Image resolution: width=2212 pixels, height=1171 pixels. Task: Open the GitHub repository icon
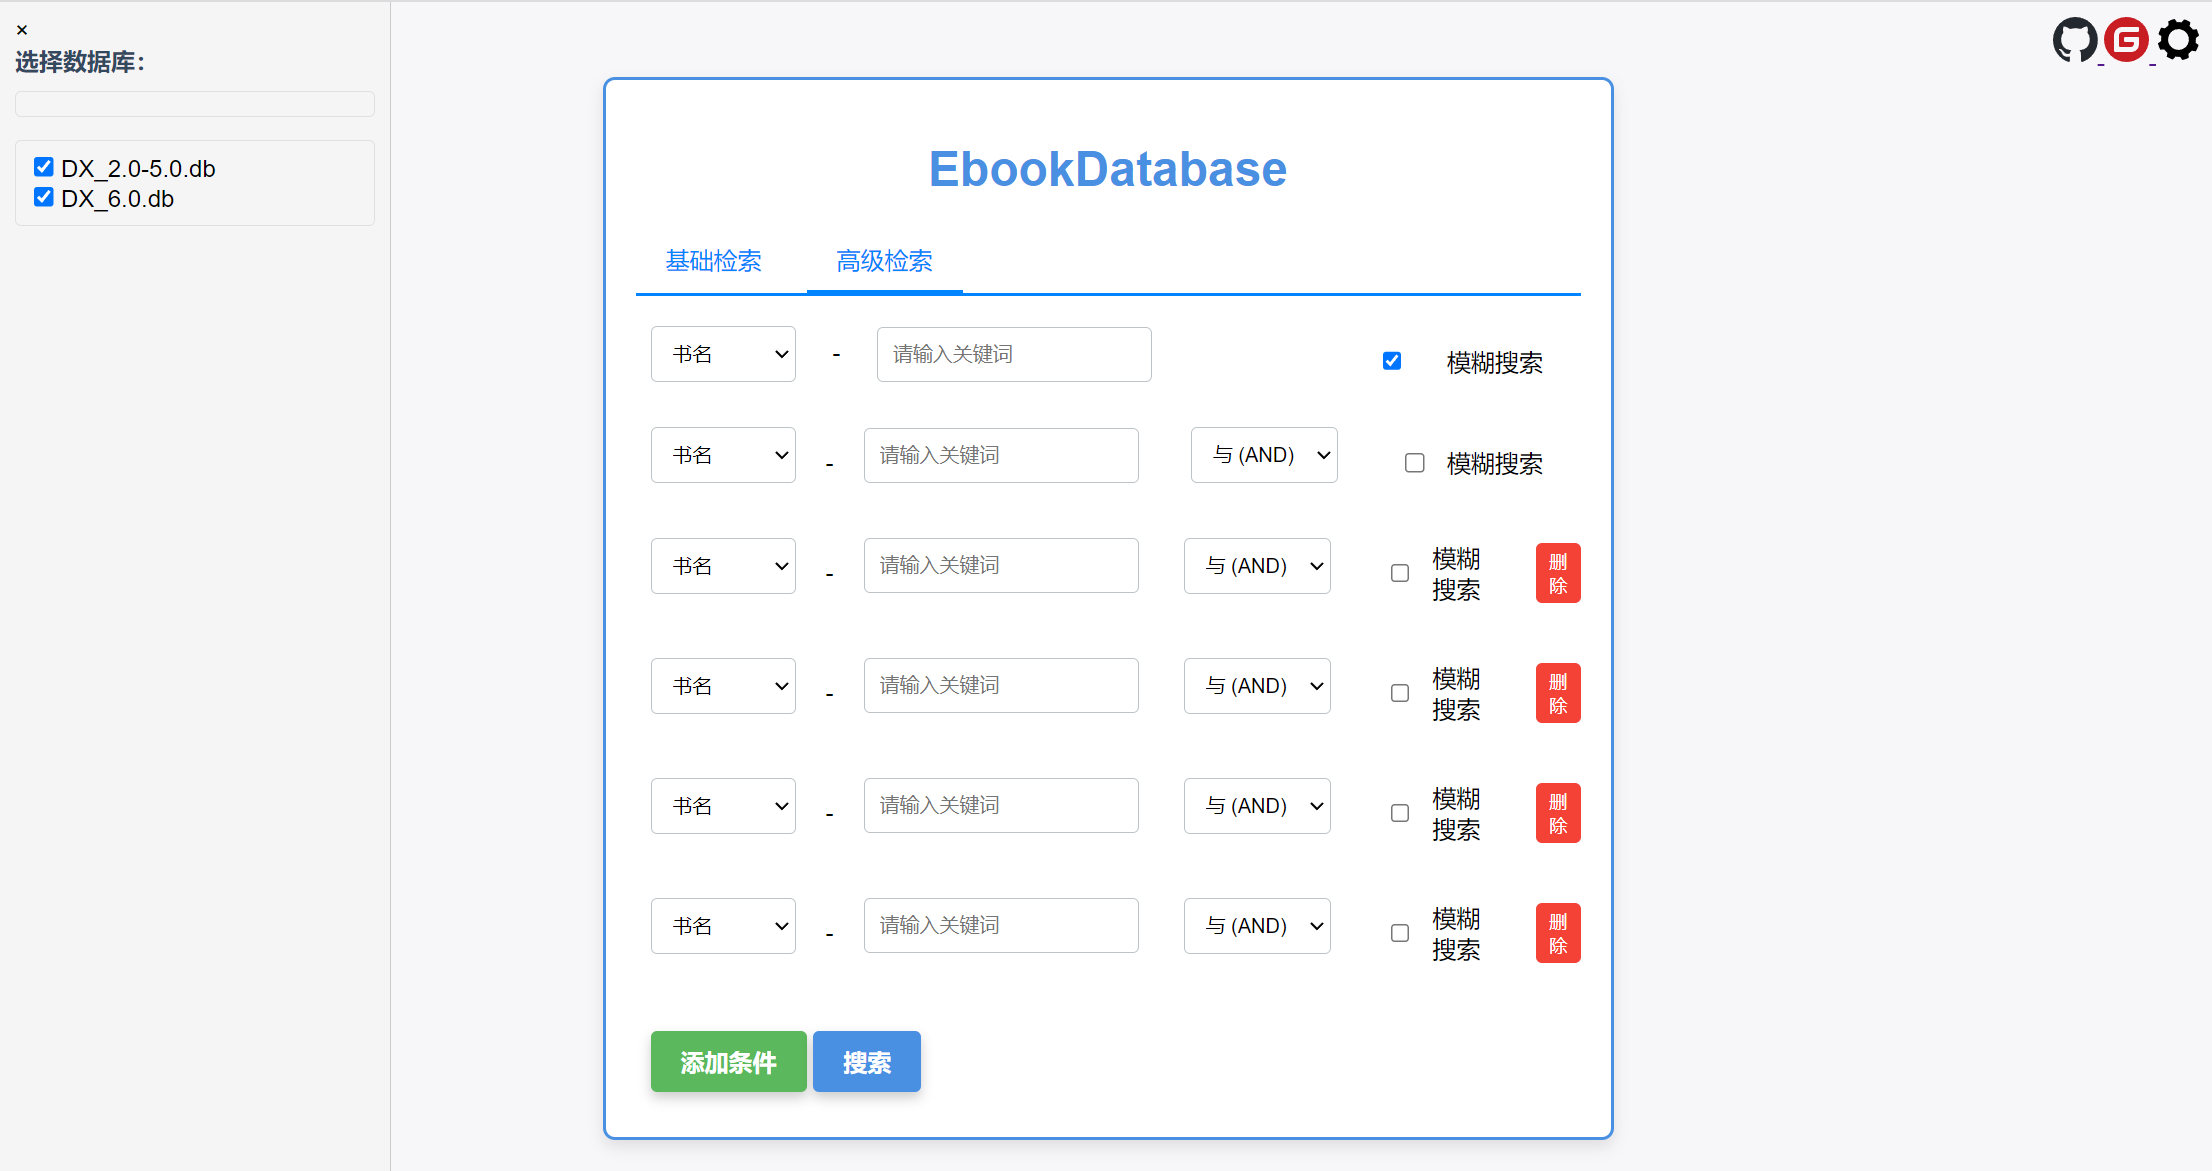click(2075, 40)
